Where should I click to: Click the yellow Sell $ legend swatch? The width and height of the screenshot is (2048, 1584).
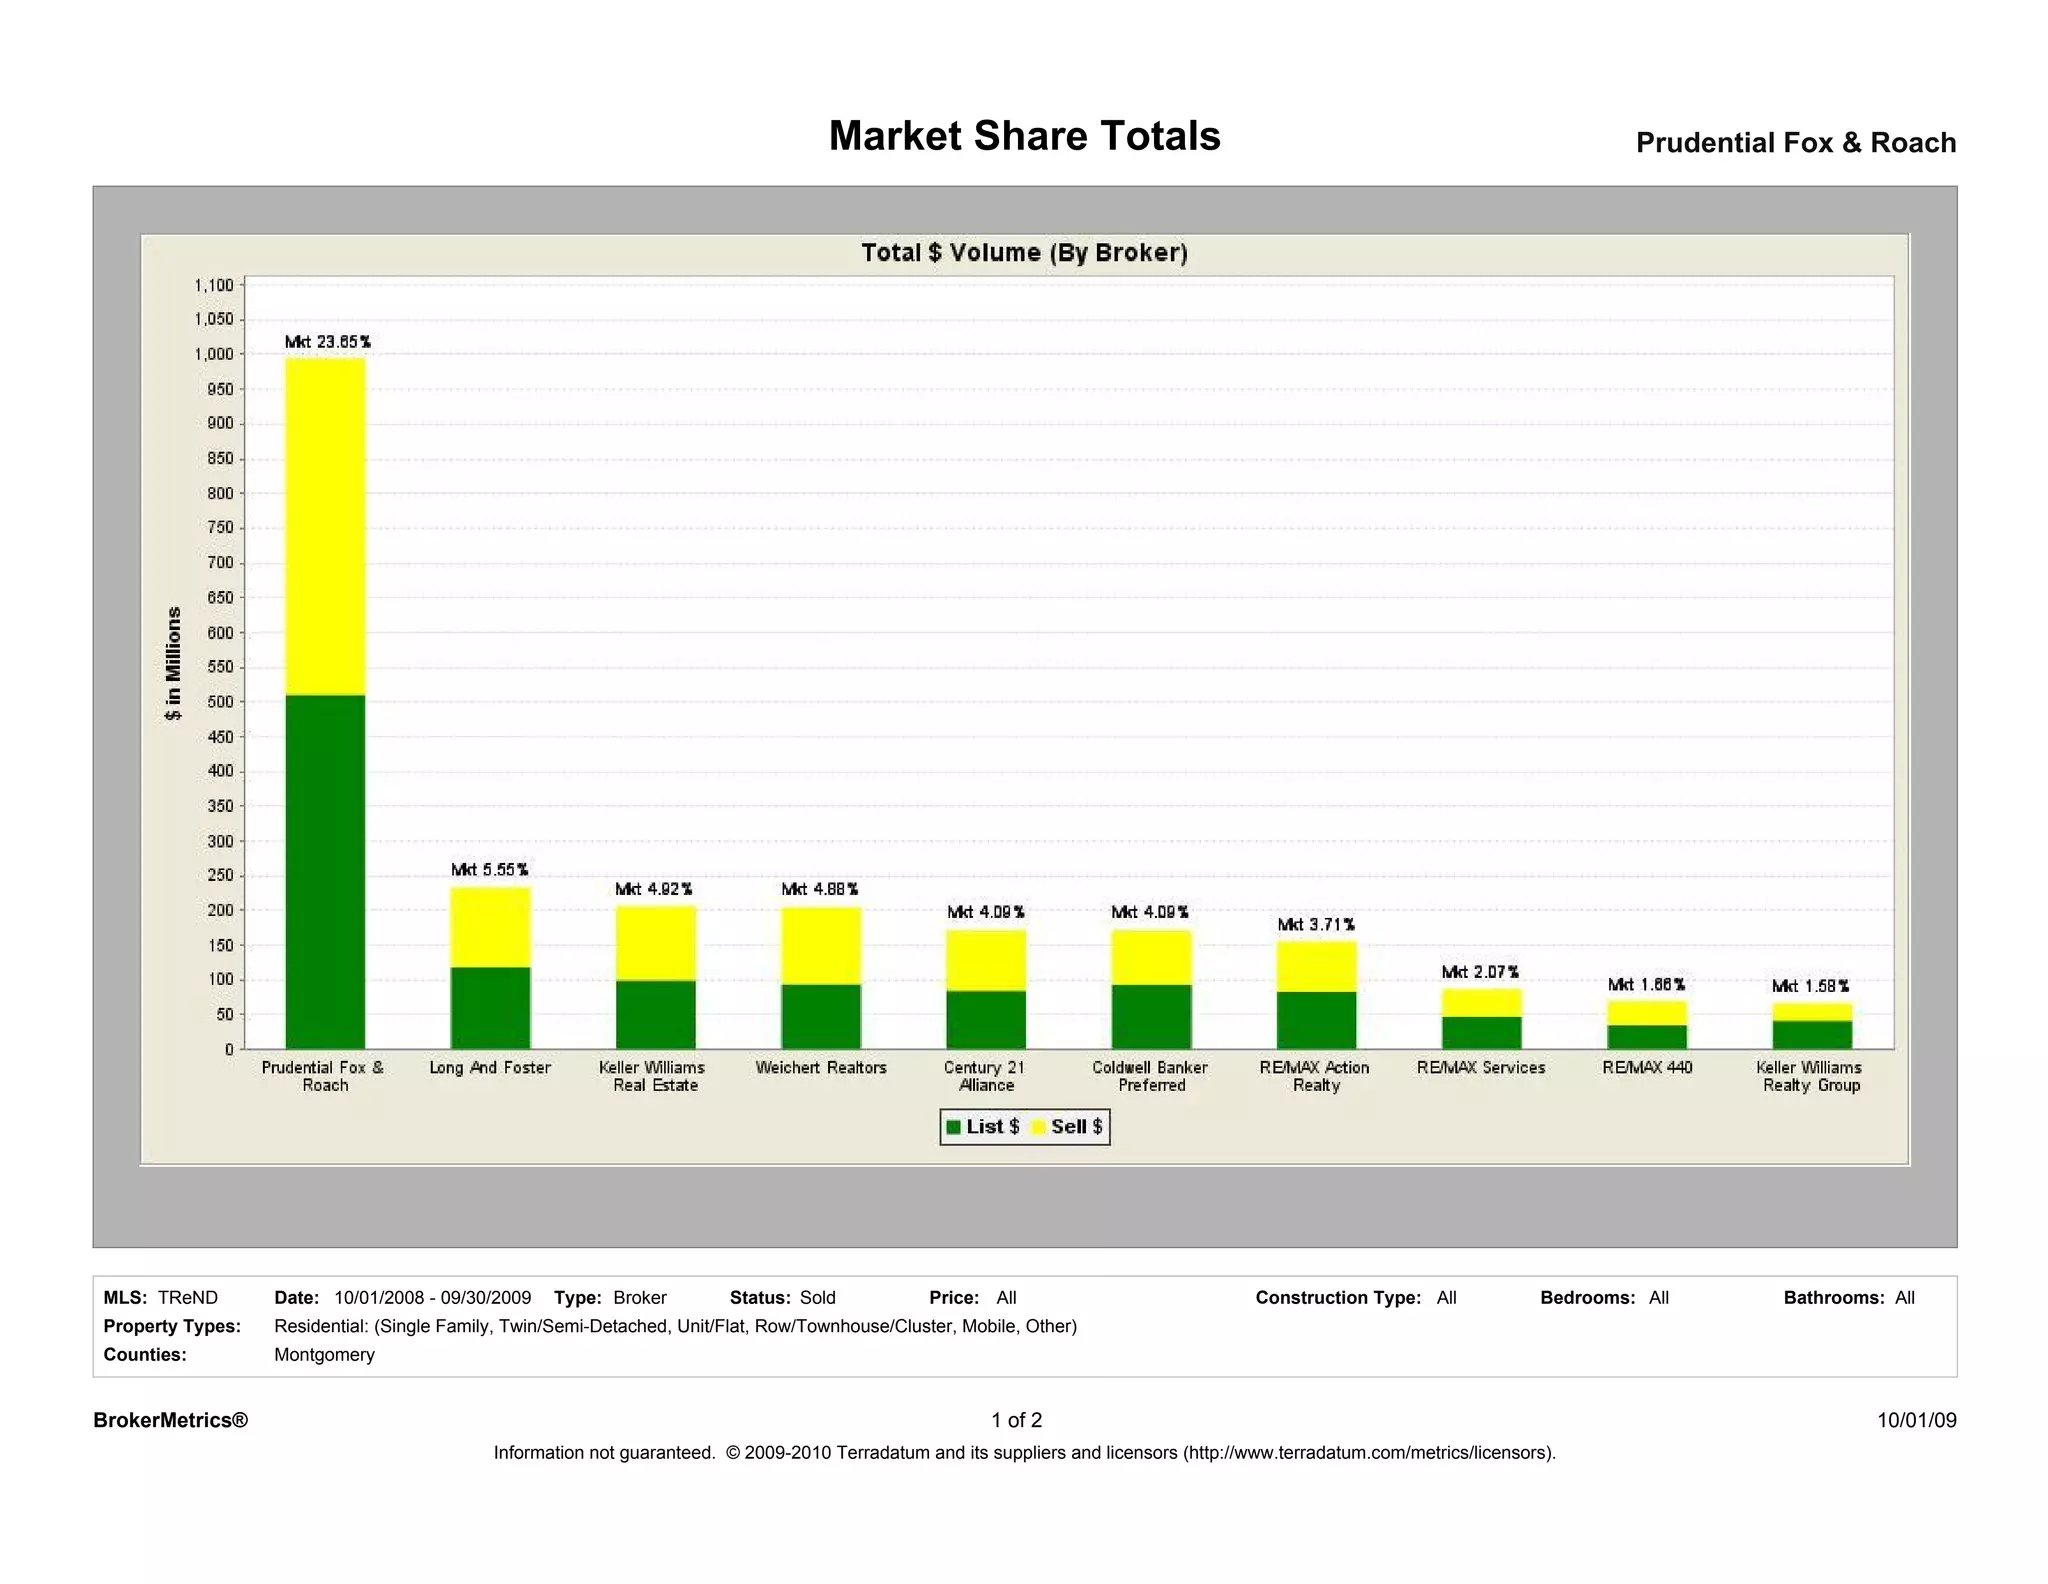1038,1127
